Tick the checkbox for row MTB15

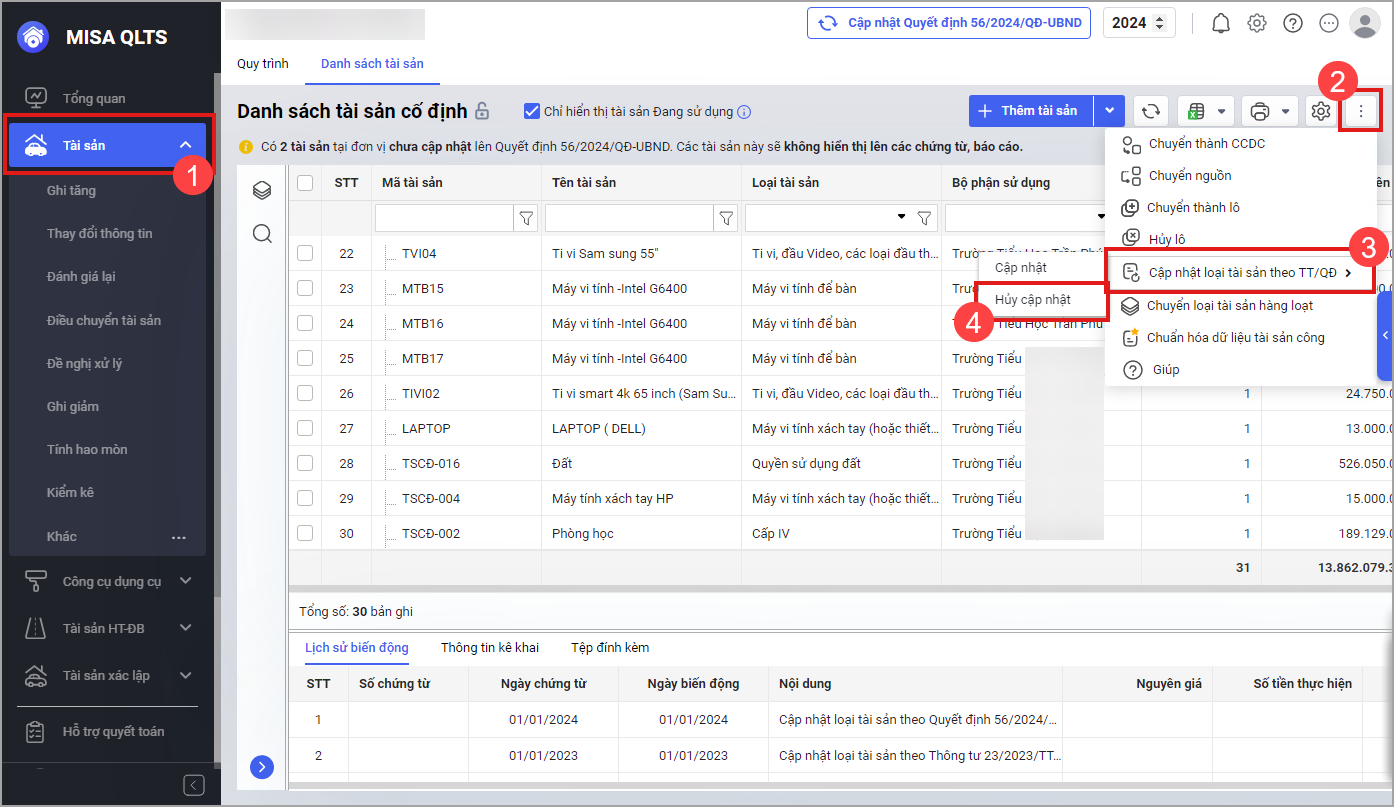(x=305, y=288)
